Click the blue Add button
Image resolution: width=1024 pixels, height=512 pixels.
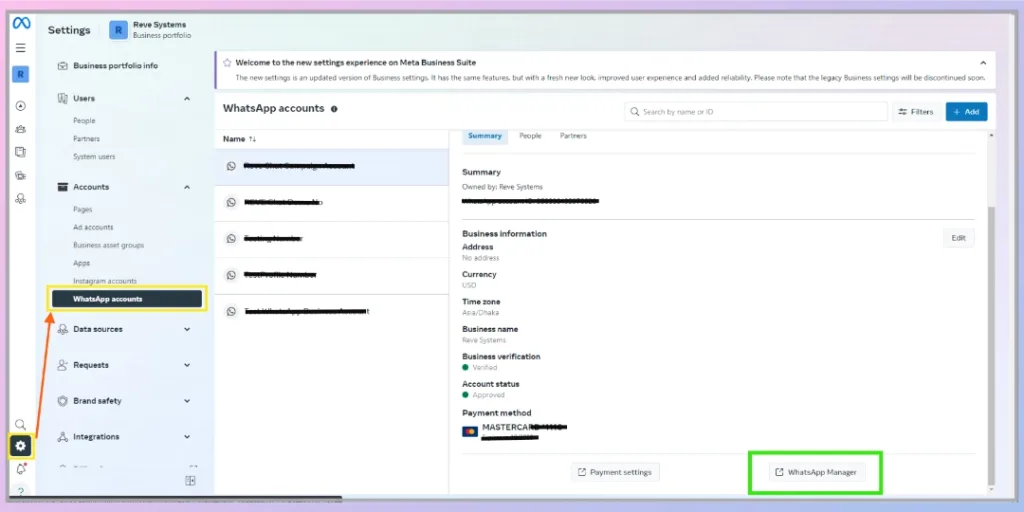967,112
